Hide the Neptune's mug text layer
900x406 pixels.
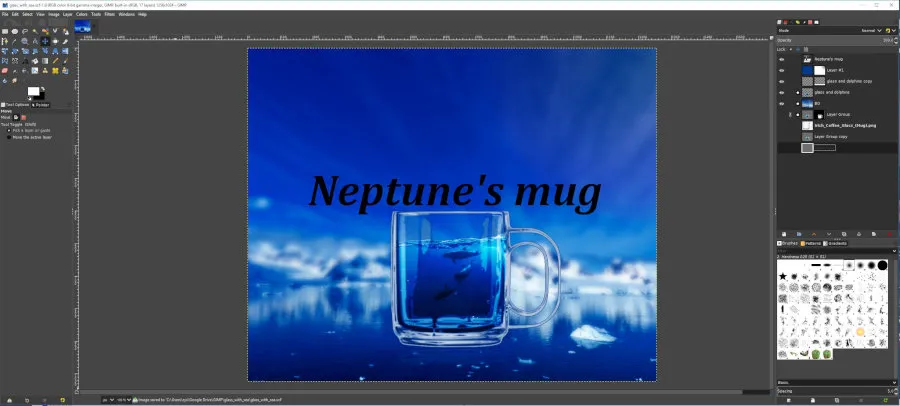[x=781, y=59]
